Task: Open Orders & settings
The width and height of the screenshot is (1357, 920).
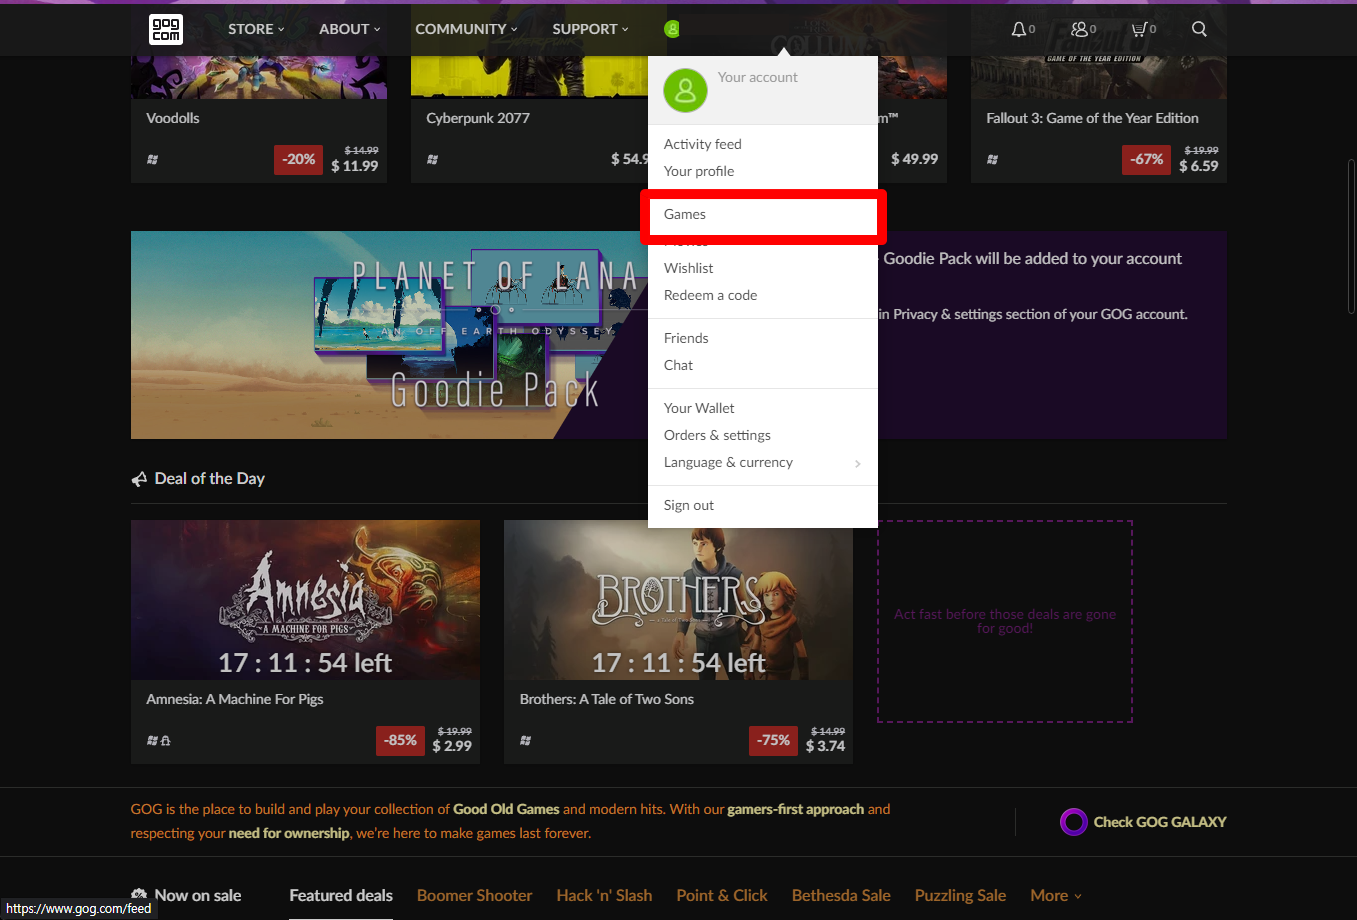Action: tap(717, 435)
